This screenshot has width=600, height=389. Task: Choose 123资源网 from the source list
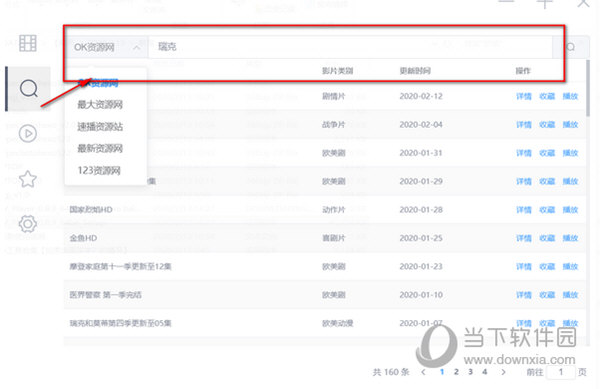(99, 170)
